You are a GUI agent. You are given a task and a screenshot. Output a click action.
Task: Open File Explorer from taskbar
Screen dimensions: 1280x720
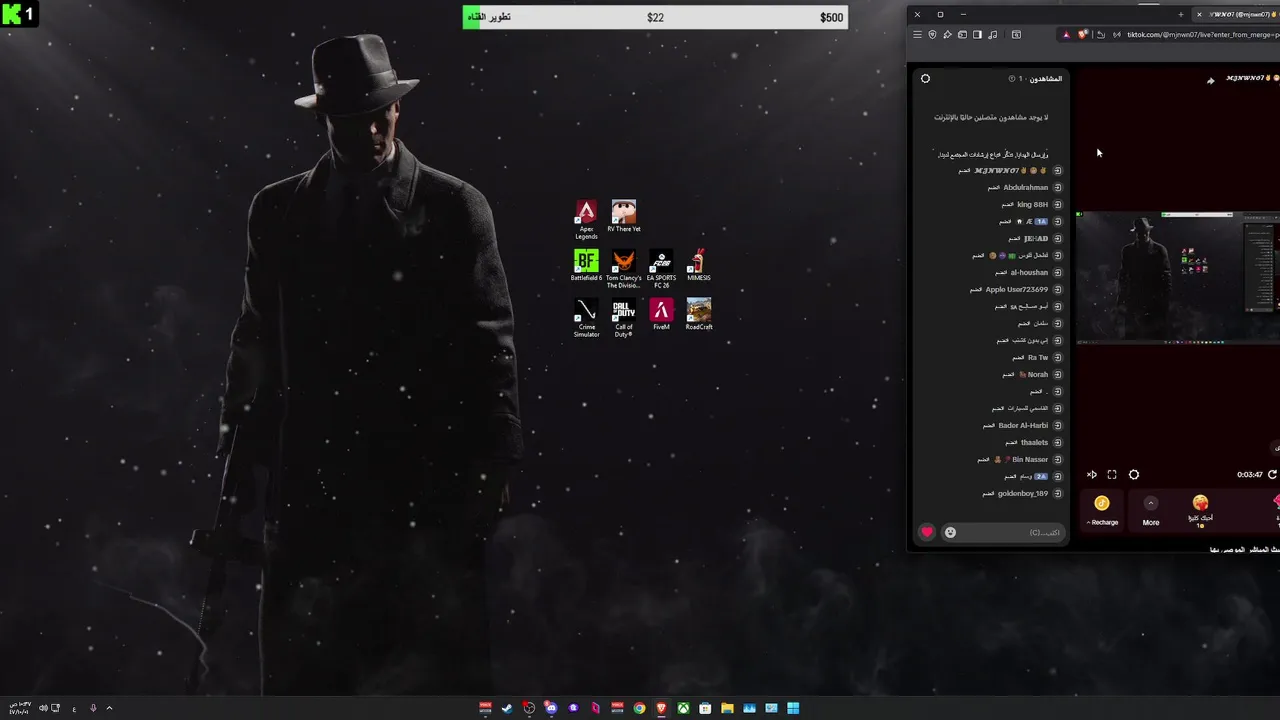coord(727,708)
